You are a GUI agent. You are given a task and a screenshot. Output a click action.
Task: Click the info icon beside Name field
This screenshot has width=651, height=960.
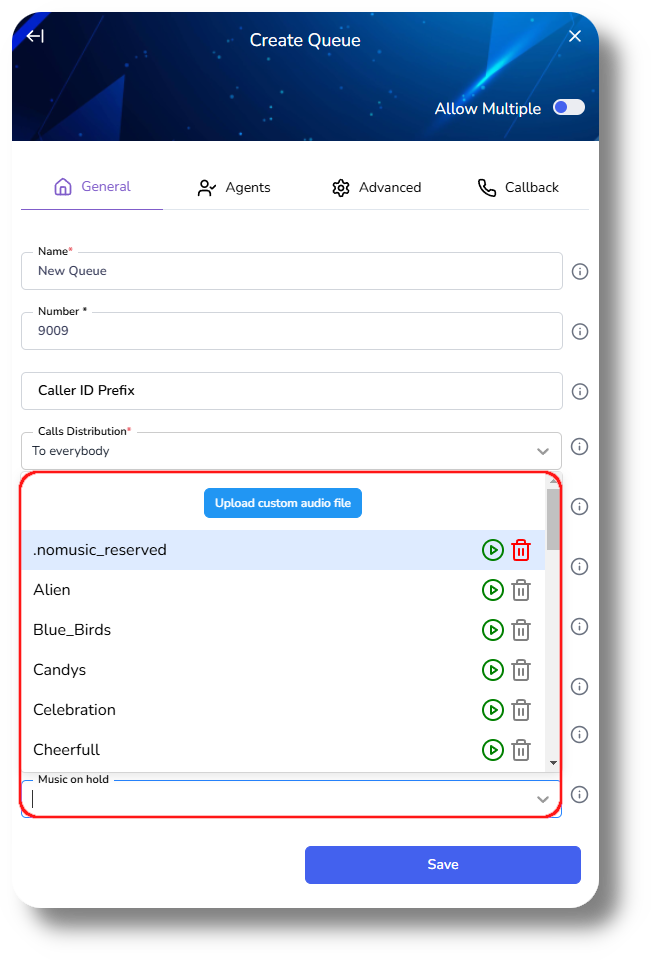(x=579, y=271)
